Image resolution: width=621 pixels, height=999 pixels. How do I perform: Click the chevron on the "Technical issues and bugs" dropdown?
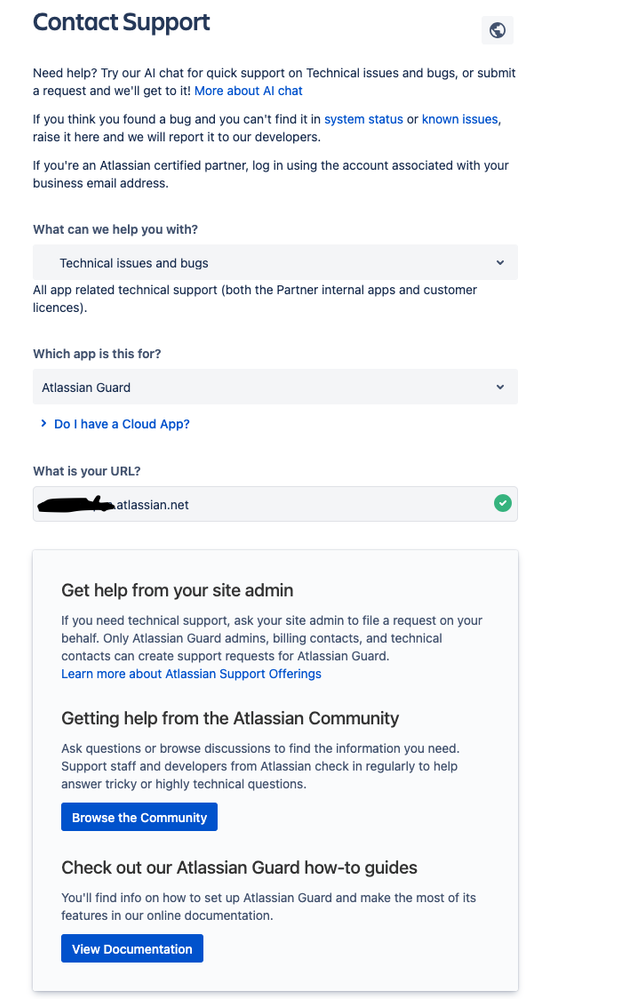500,261
